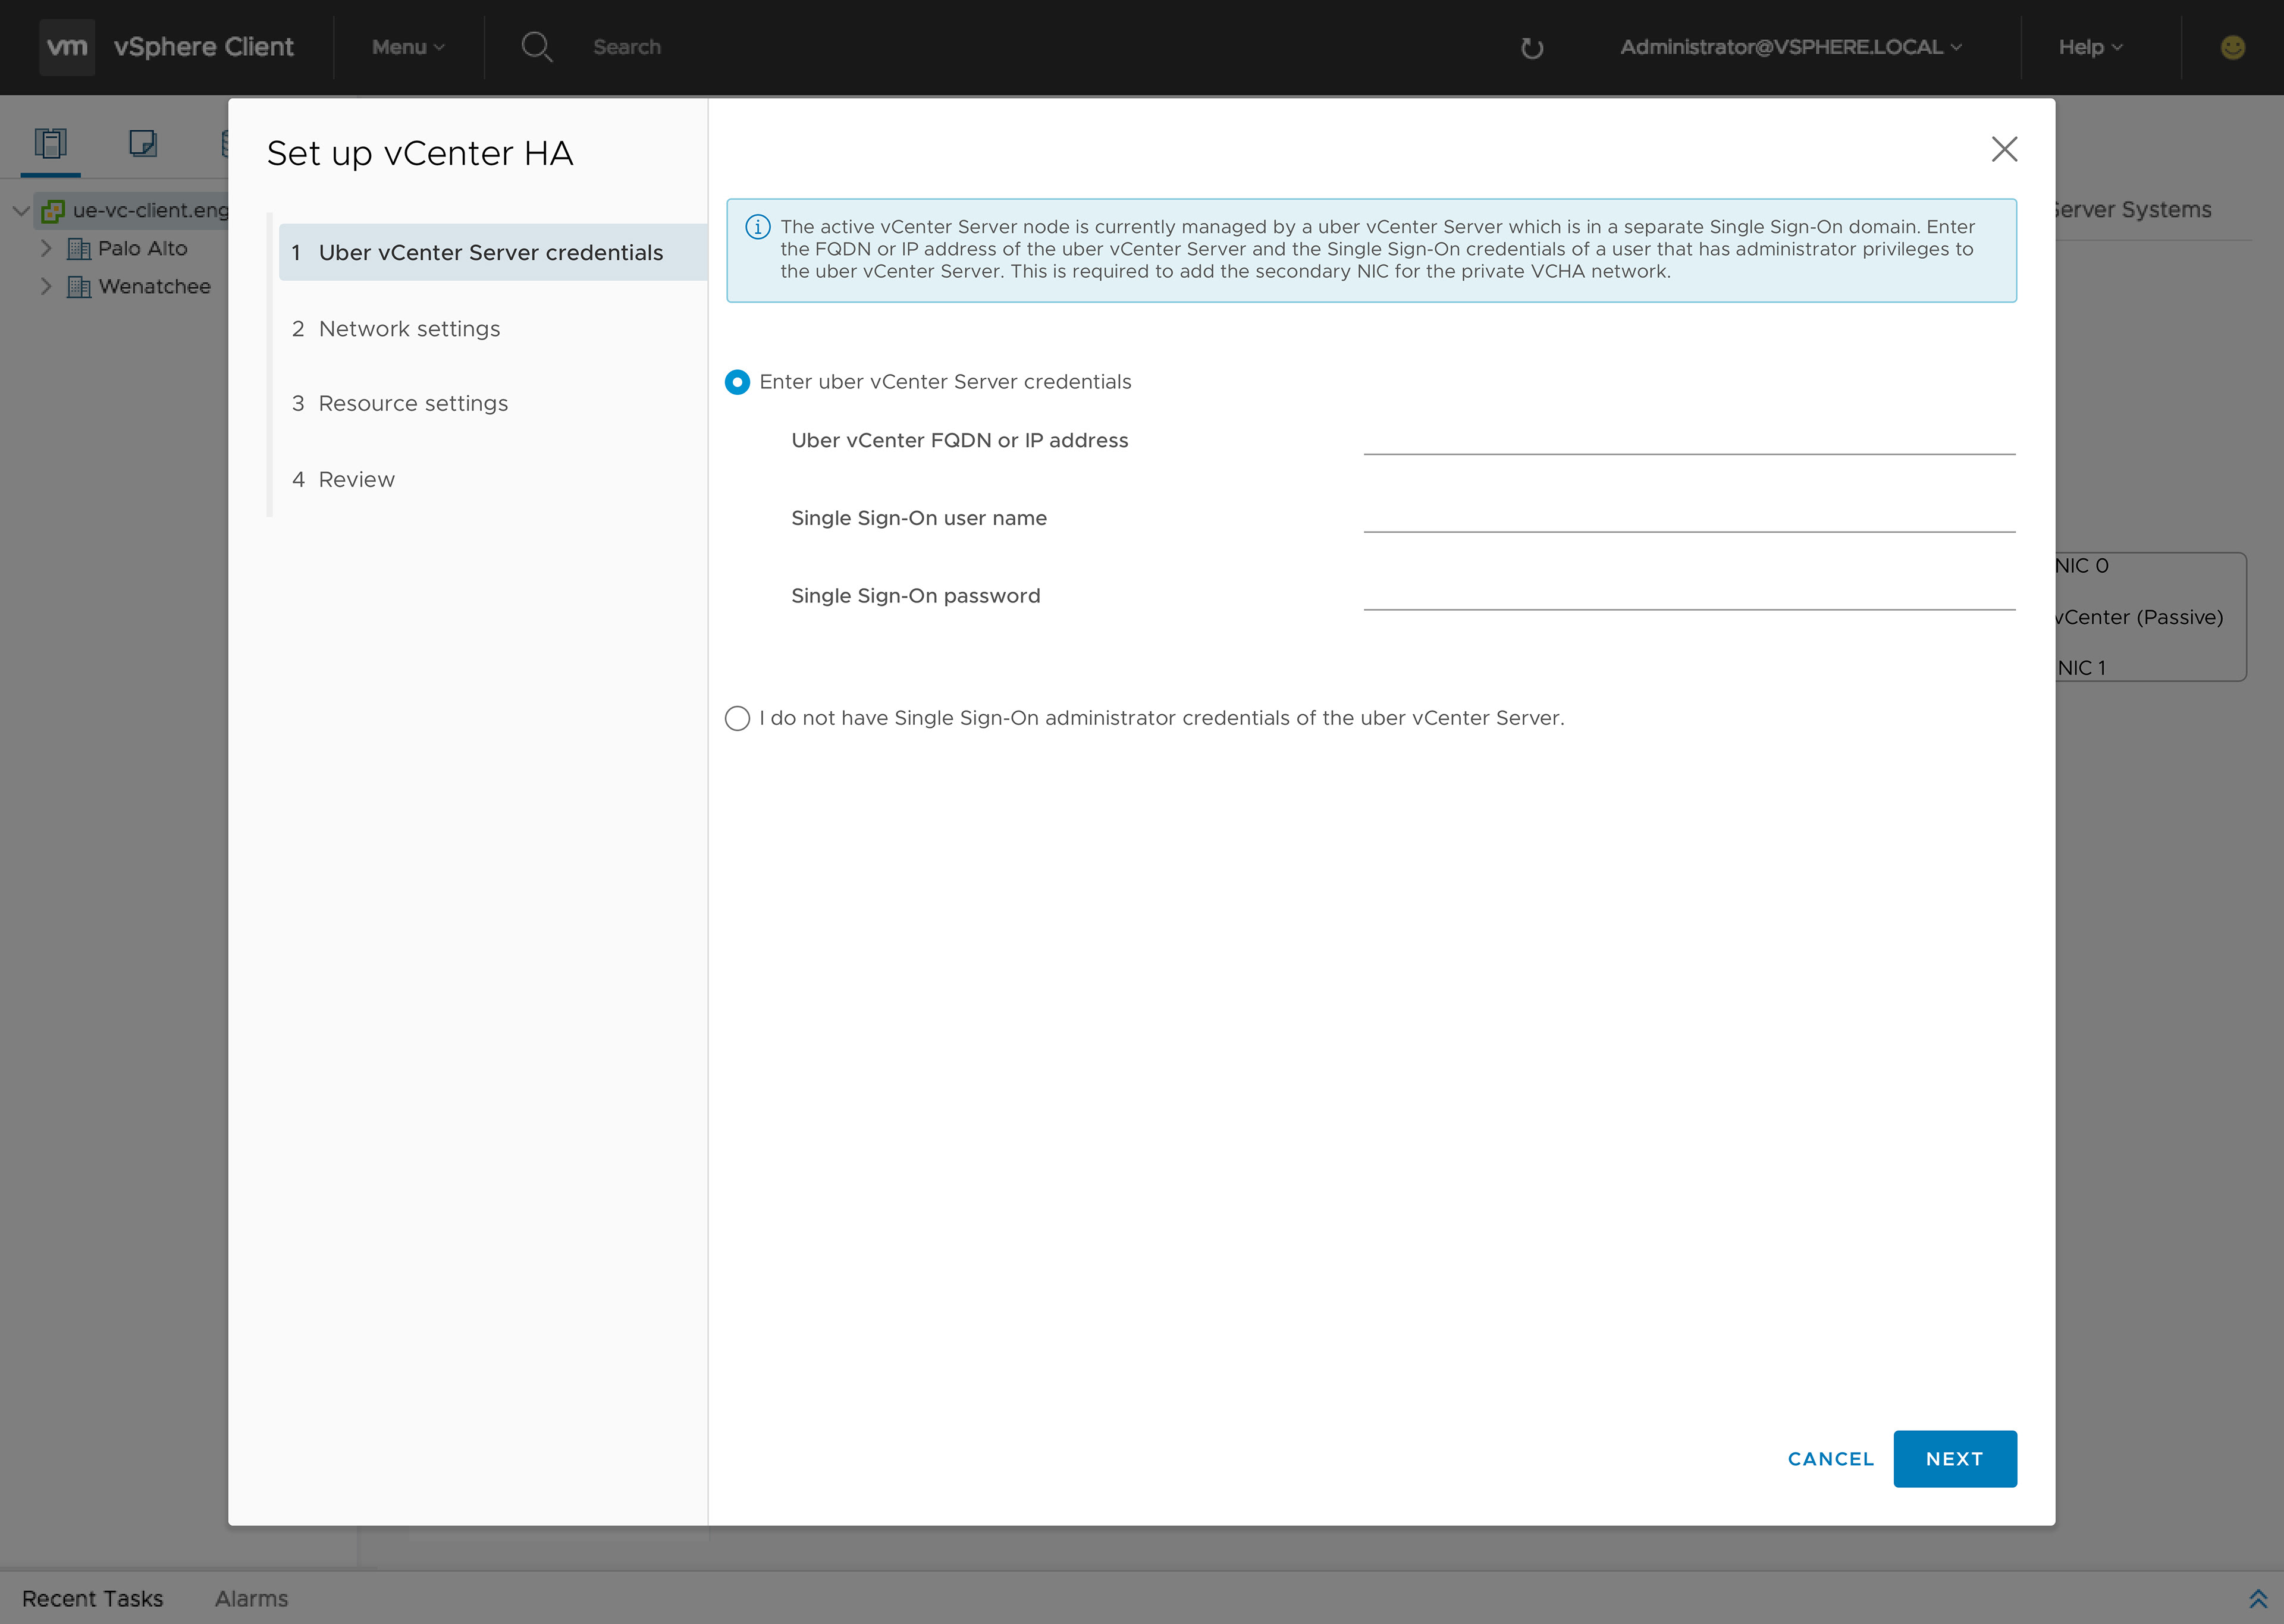
Task: Expand the bottom panel with double-chevron icon
Action: (x=2258, y=1599)
